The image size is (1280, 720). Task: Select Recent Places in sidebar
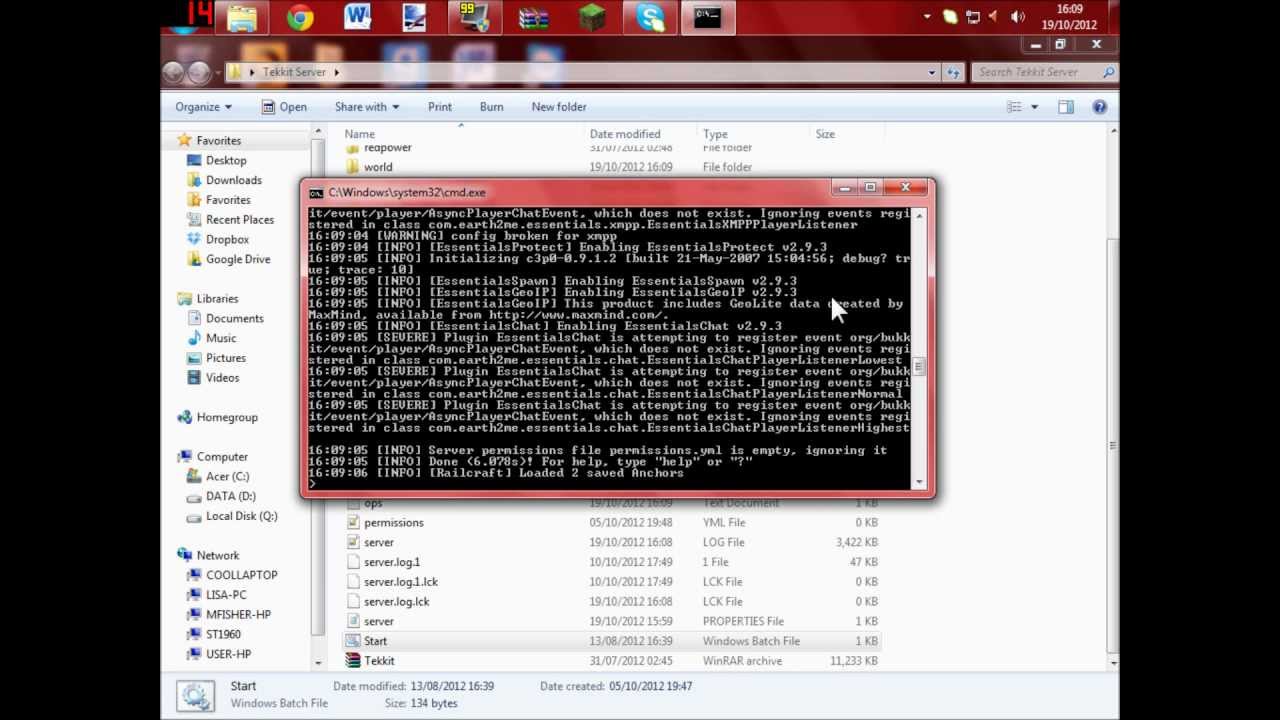(x=239, y=220)
